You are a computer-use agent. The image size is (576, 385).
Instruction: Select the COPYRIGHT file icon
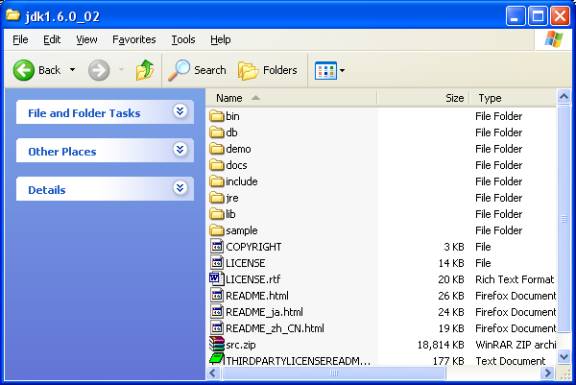click(x=217, y=247)
